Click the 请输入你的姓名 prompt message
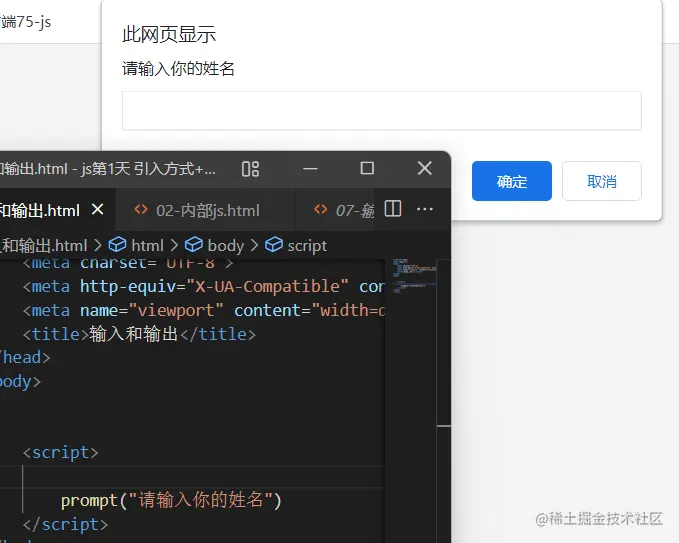This screenshot has width=679, height=543. pos(178,68)
